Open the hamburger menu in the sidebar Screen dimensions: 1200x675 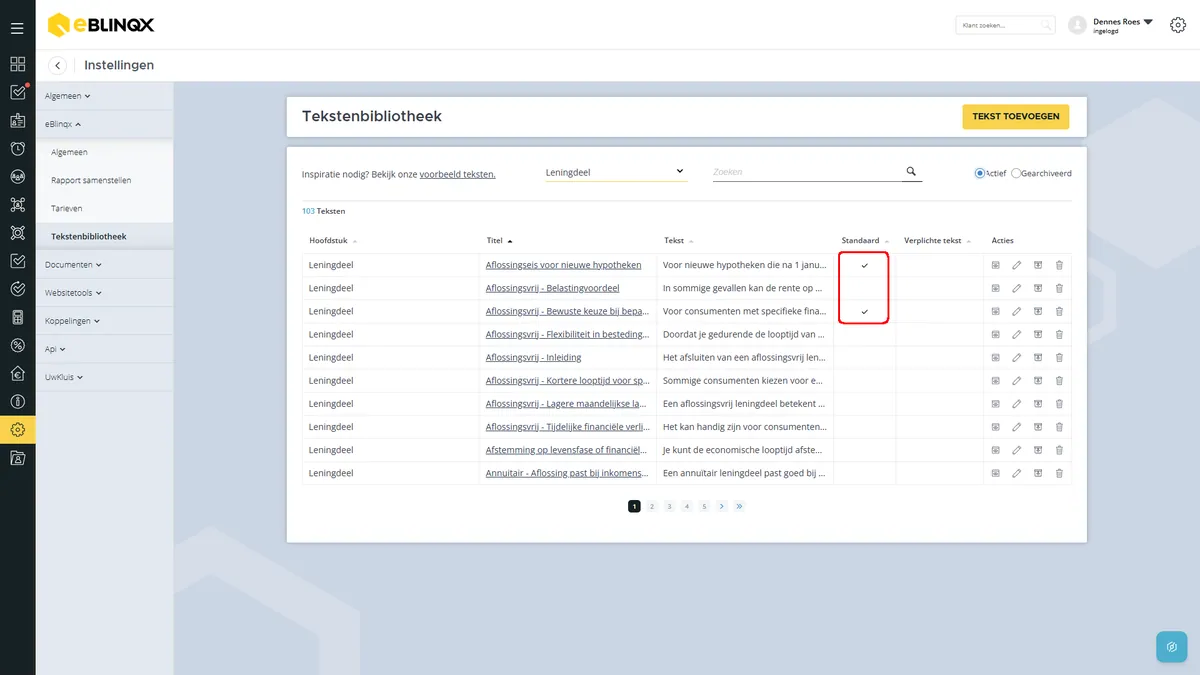17,28
